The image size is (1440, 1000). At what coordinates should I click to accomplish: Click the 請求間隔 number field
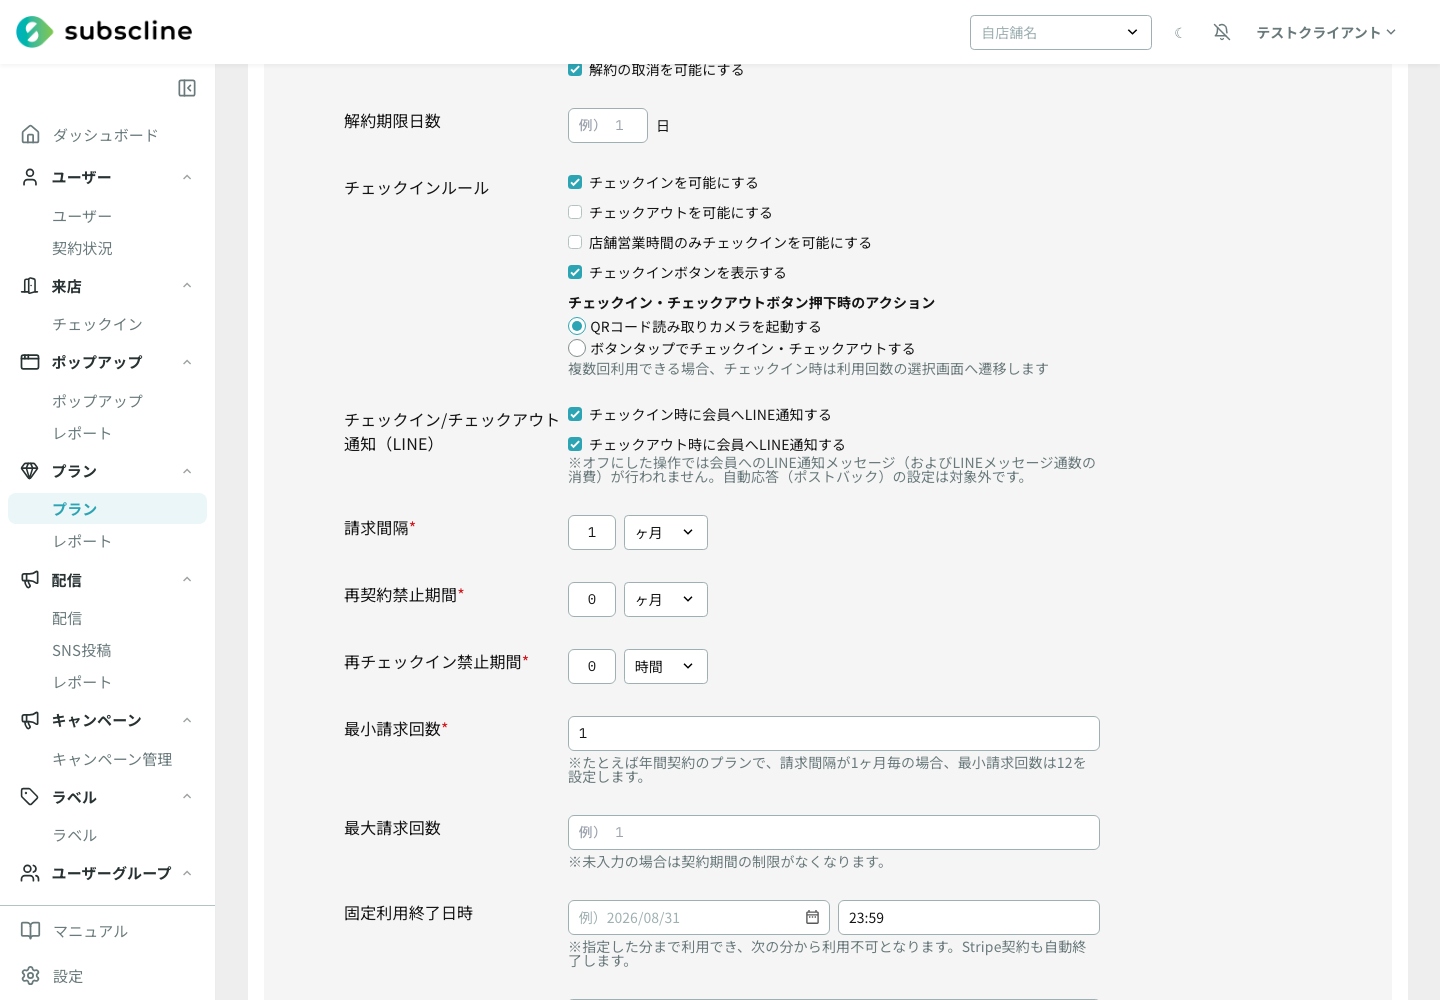click(x=592, y=532)
